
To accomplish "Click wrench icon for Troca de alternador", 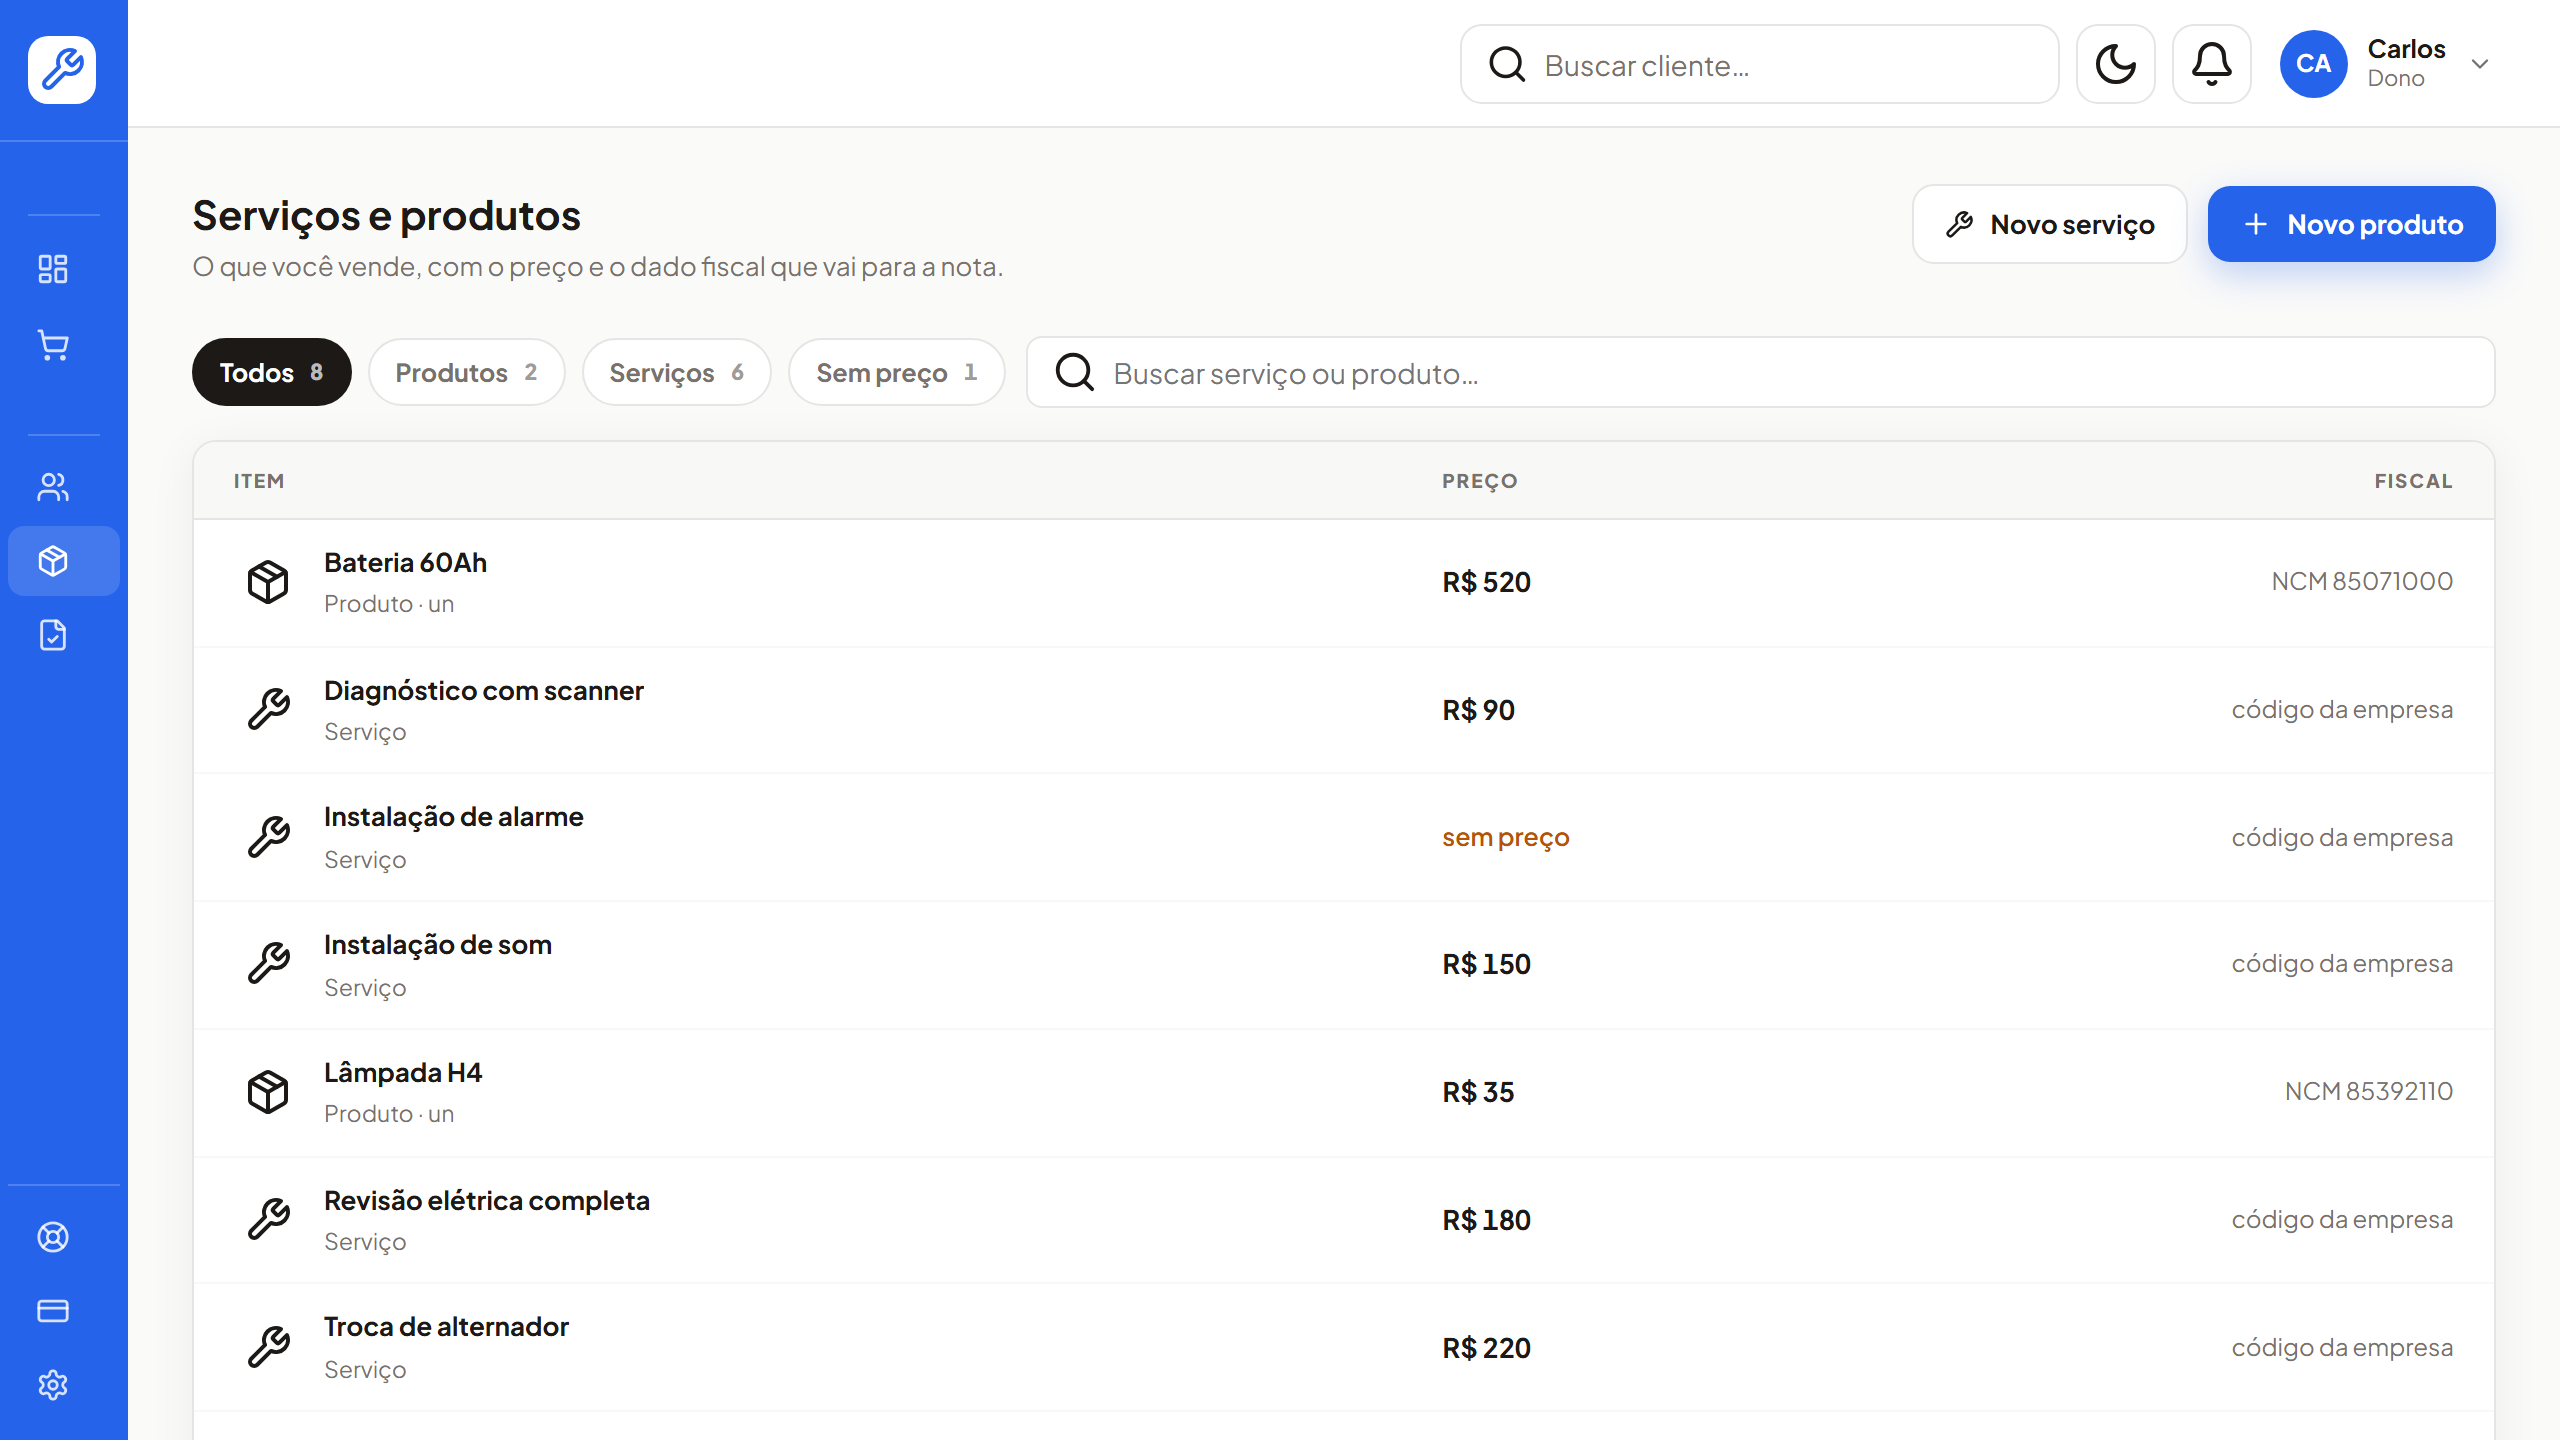I will pos(268,1347).
